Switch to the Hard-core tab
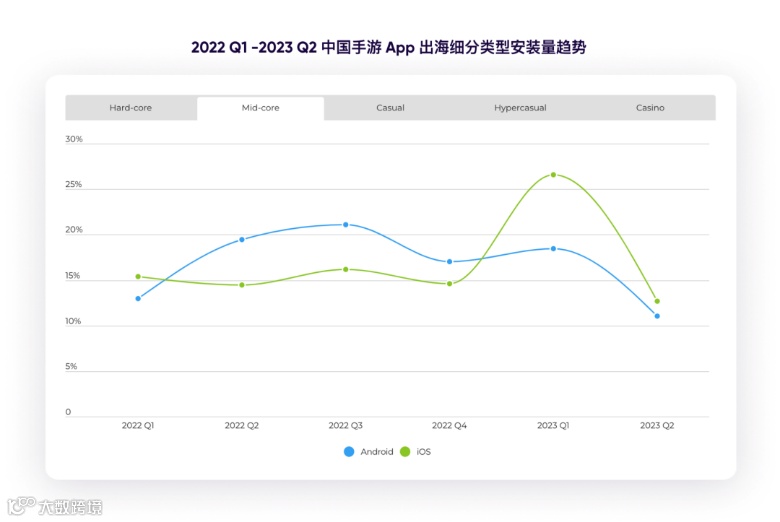780x522 pixels. (x=131, y=107)
